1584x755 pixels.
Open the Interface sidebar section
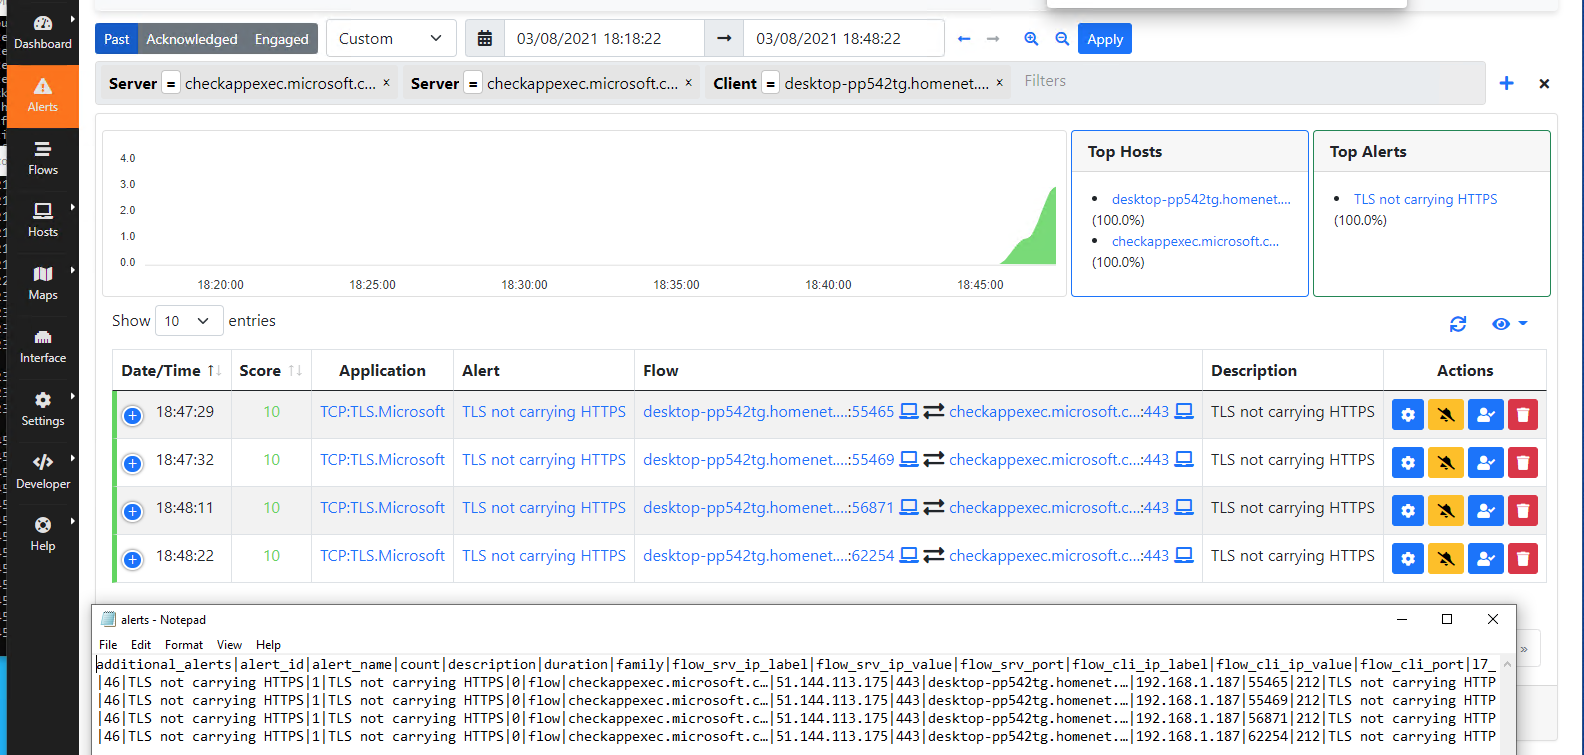point(42,347)
